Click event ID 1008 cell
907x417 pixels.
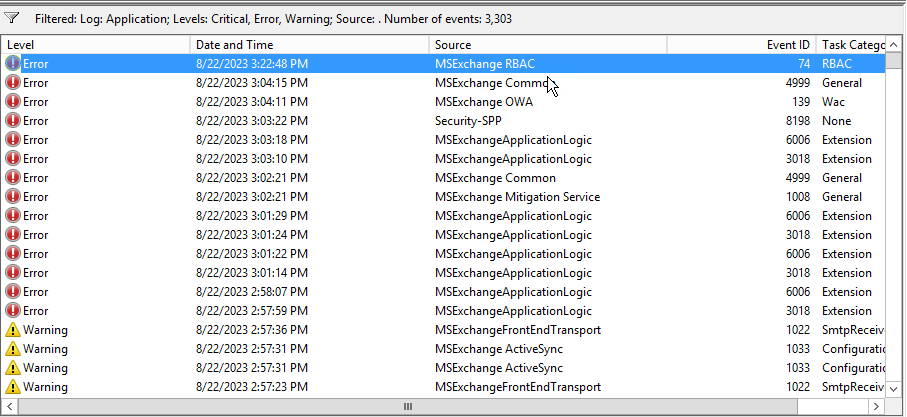tap(798, 197)
